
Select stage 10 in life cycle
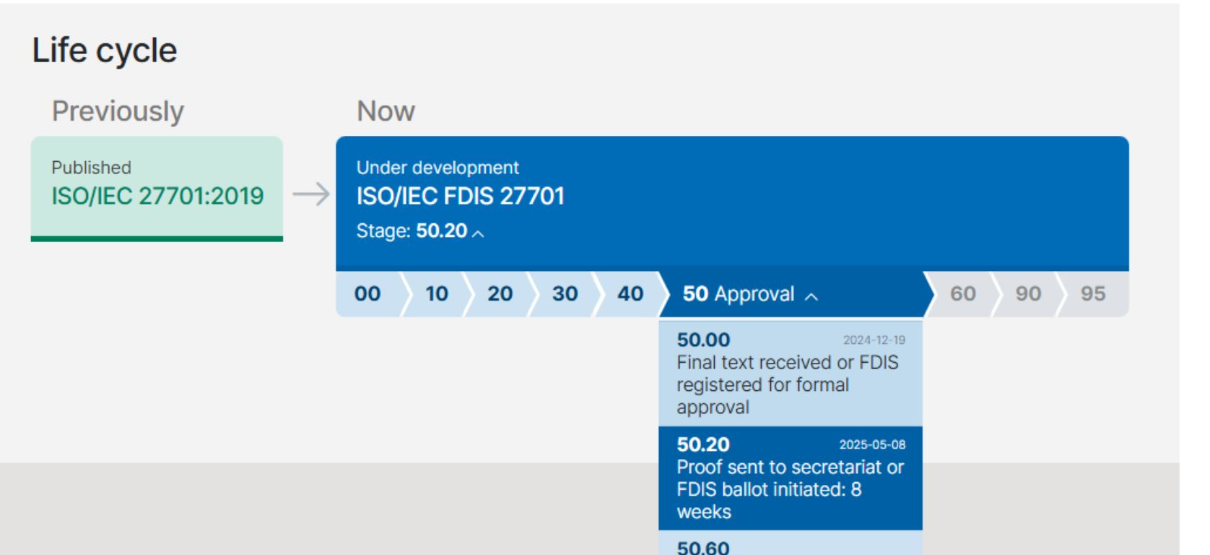(436, 294)
